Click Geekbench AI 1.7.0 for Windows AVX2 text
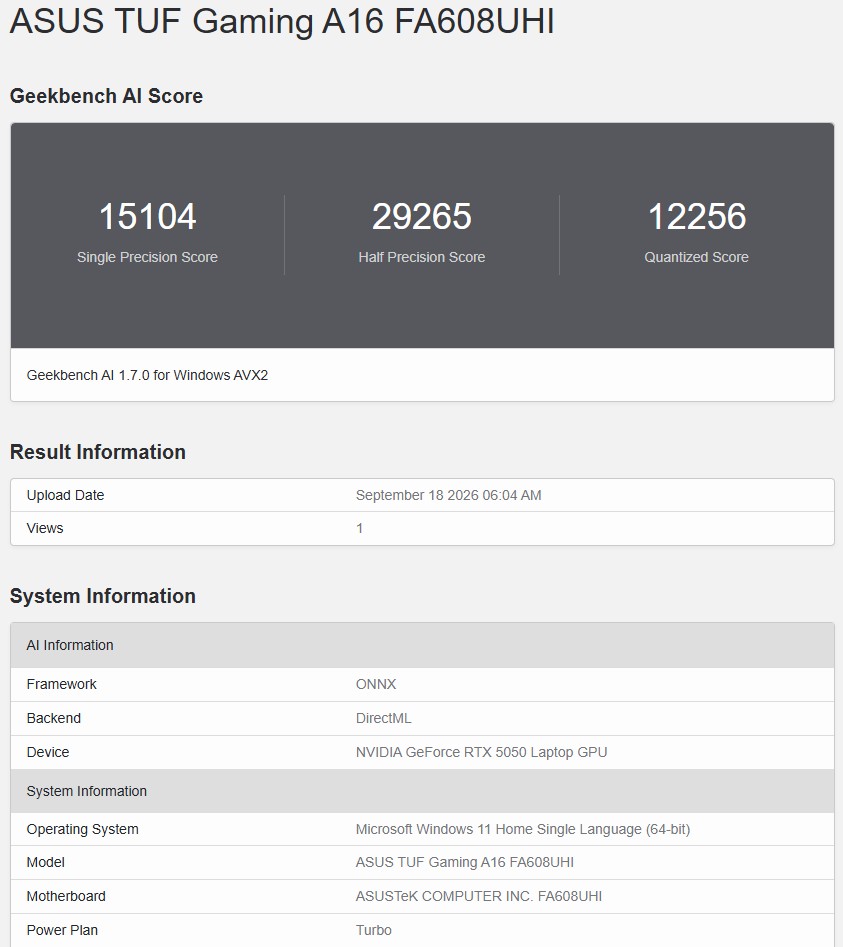 pos(147,375)
